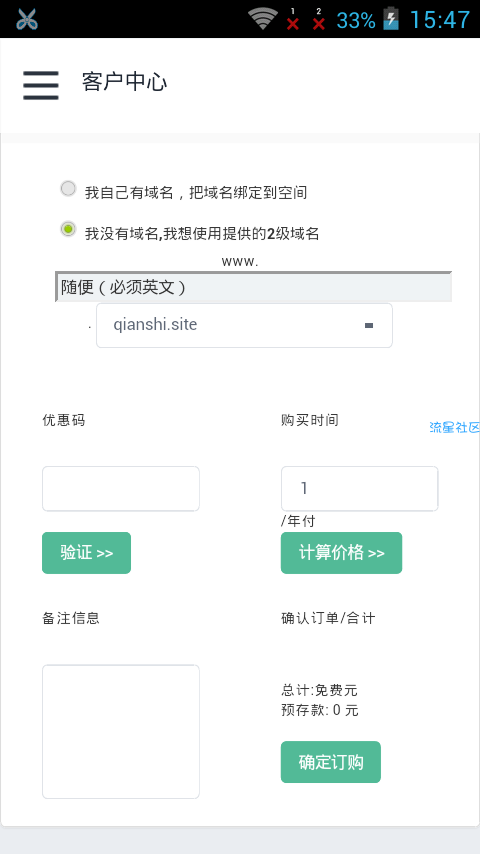Tap the 15:47 clock display
The image size is (480, 854).
pyautogui.click(x=439, y=20)
